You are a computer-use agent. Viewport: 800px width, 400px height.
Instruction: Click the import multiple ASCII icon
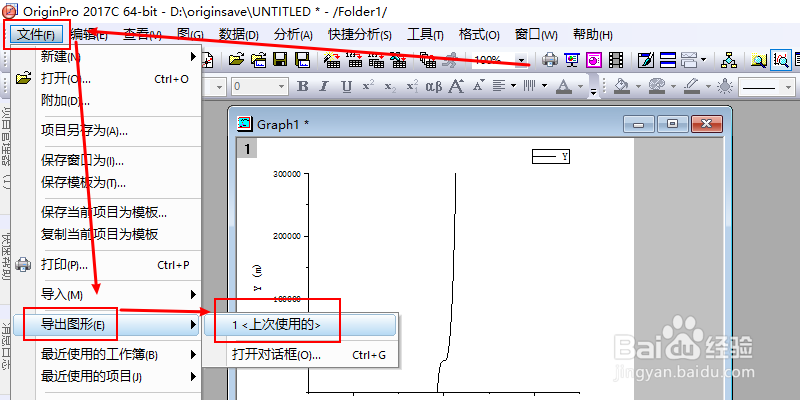(x=377, y=60)
